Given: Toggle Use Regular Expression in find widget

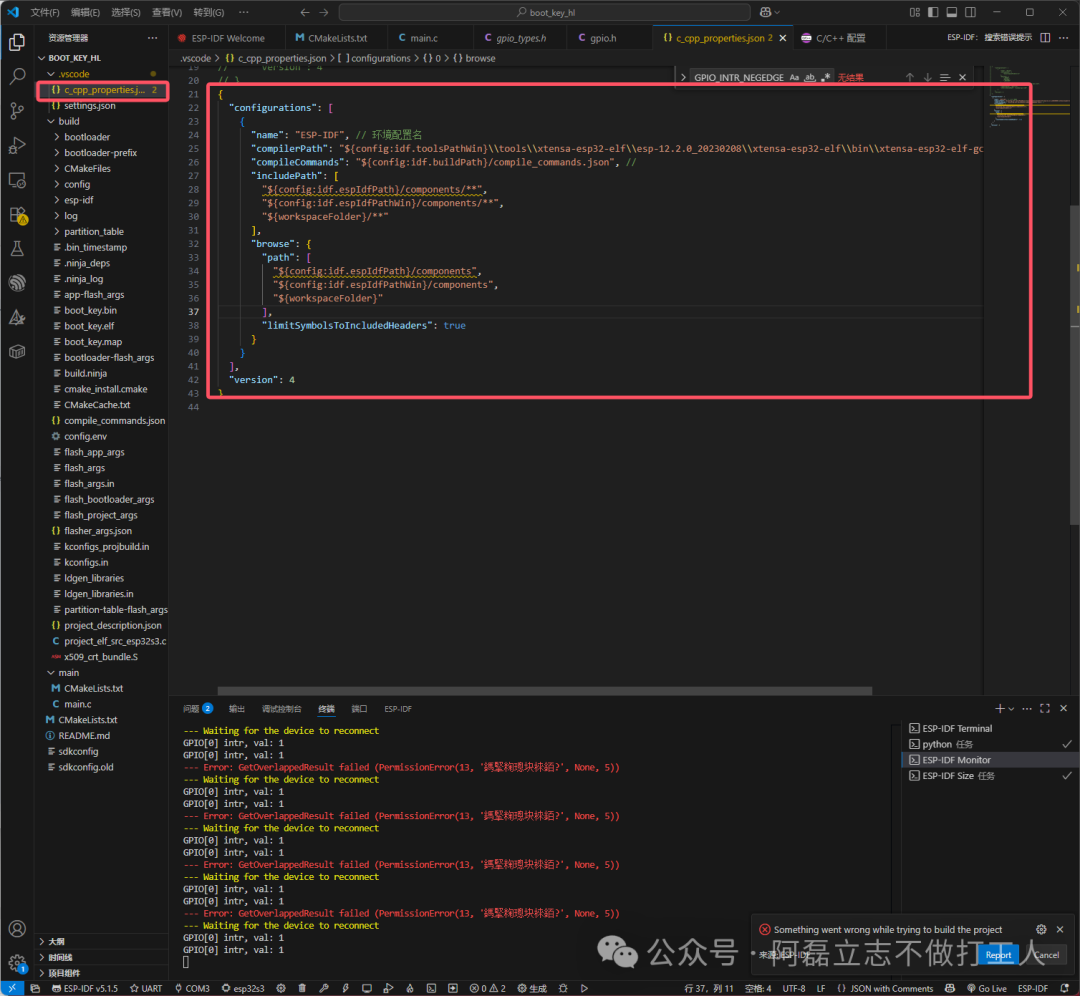Looking at the screenshot, I should [825, 77].
